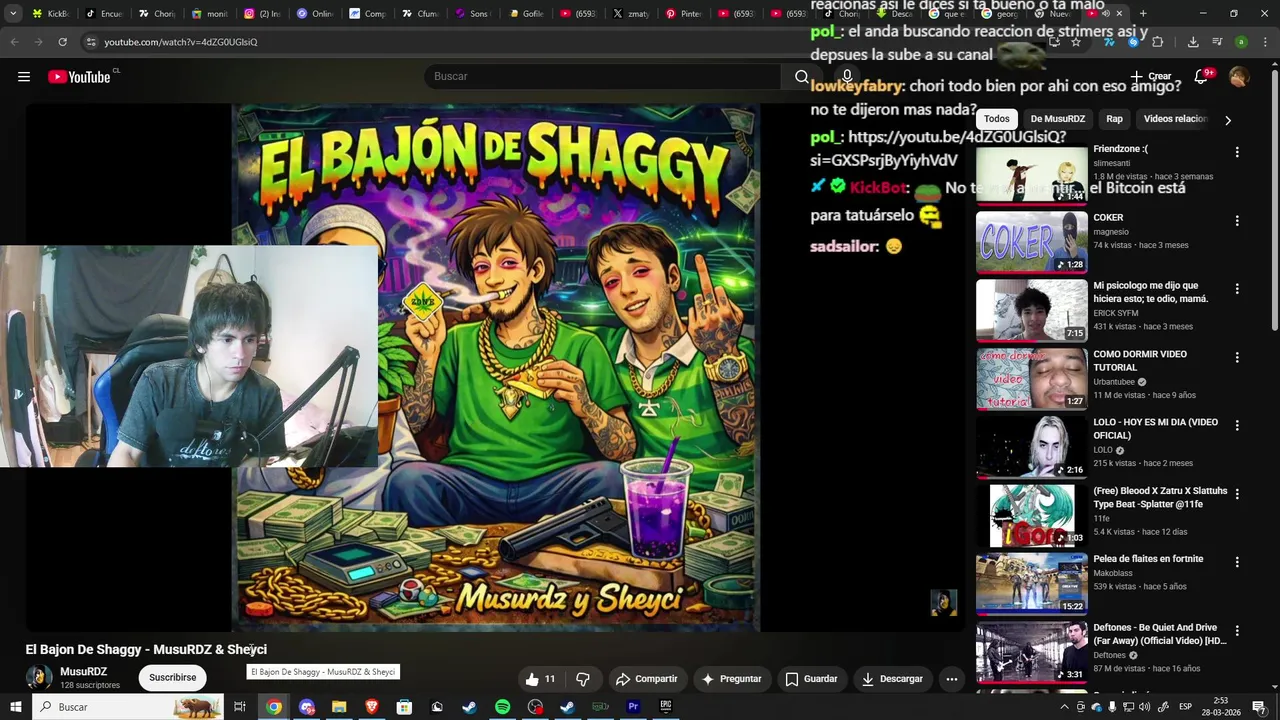1280x720 pixels.
Task: Open the Chrome tab search dropdown
Action: pyautogui.click(x=14, y=14)
